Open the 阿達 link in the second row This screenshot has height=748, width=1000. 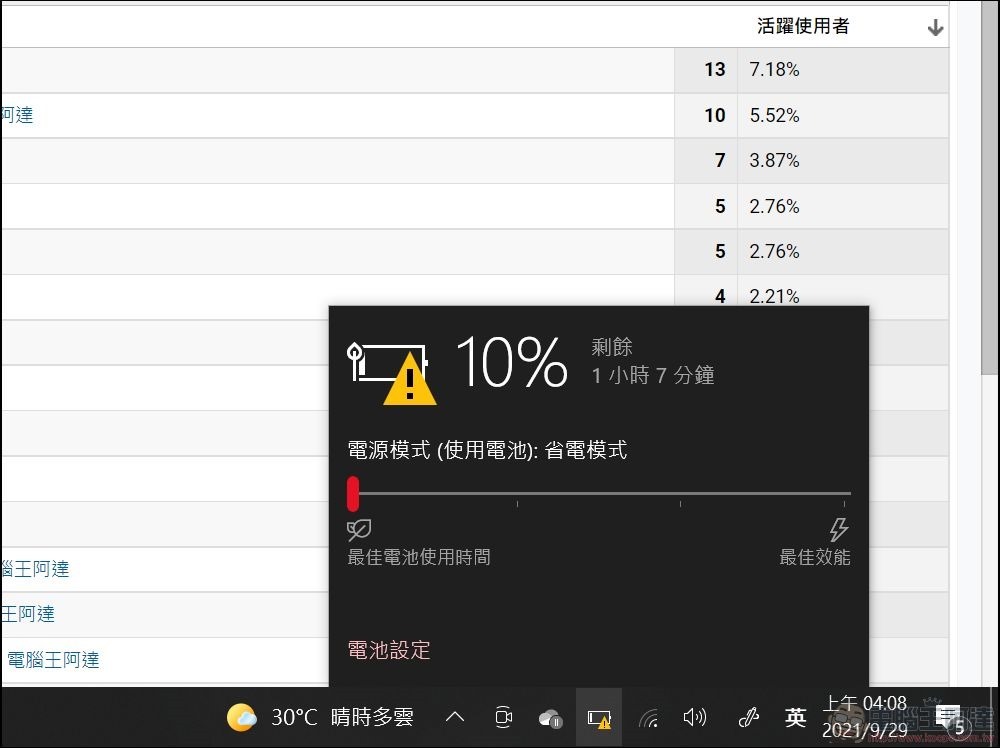click(17, 115)
